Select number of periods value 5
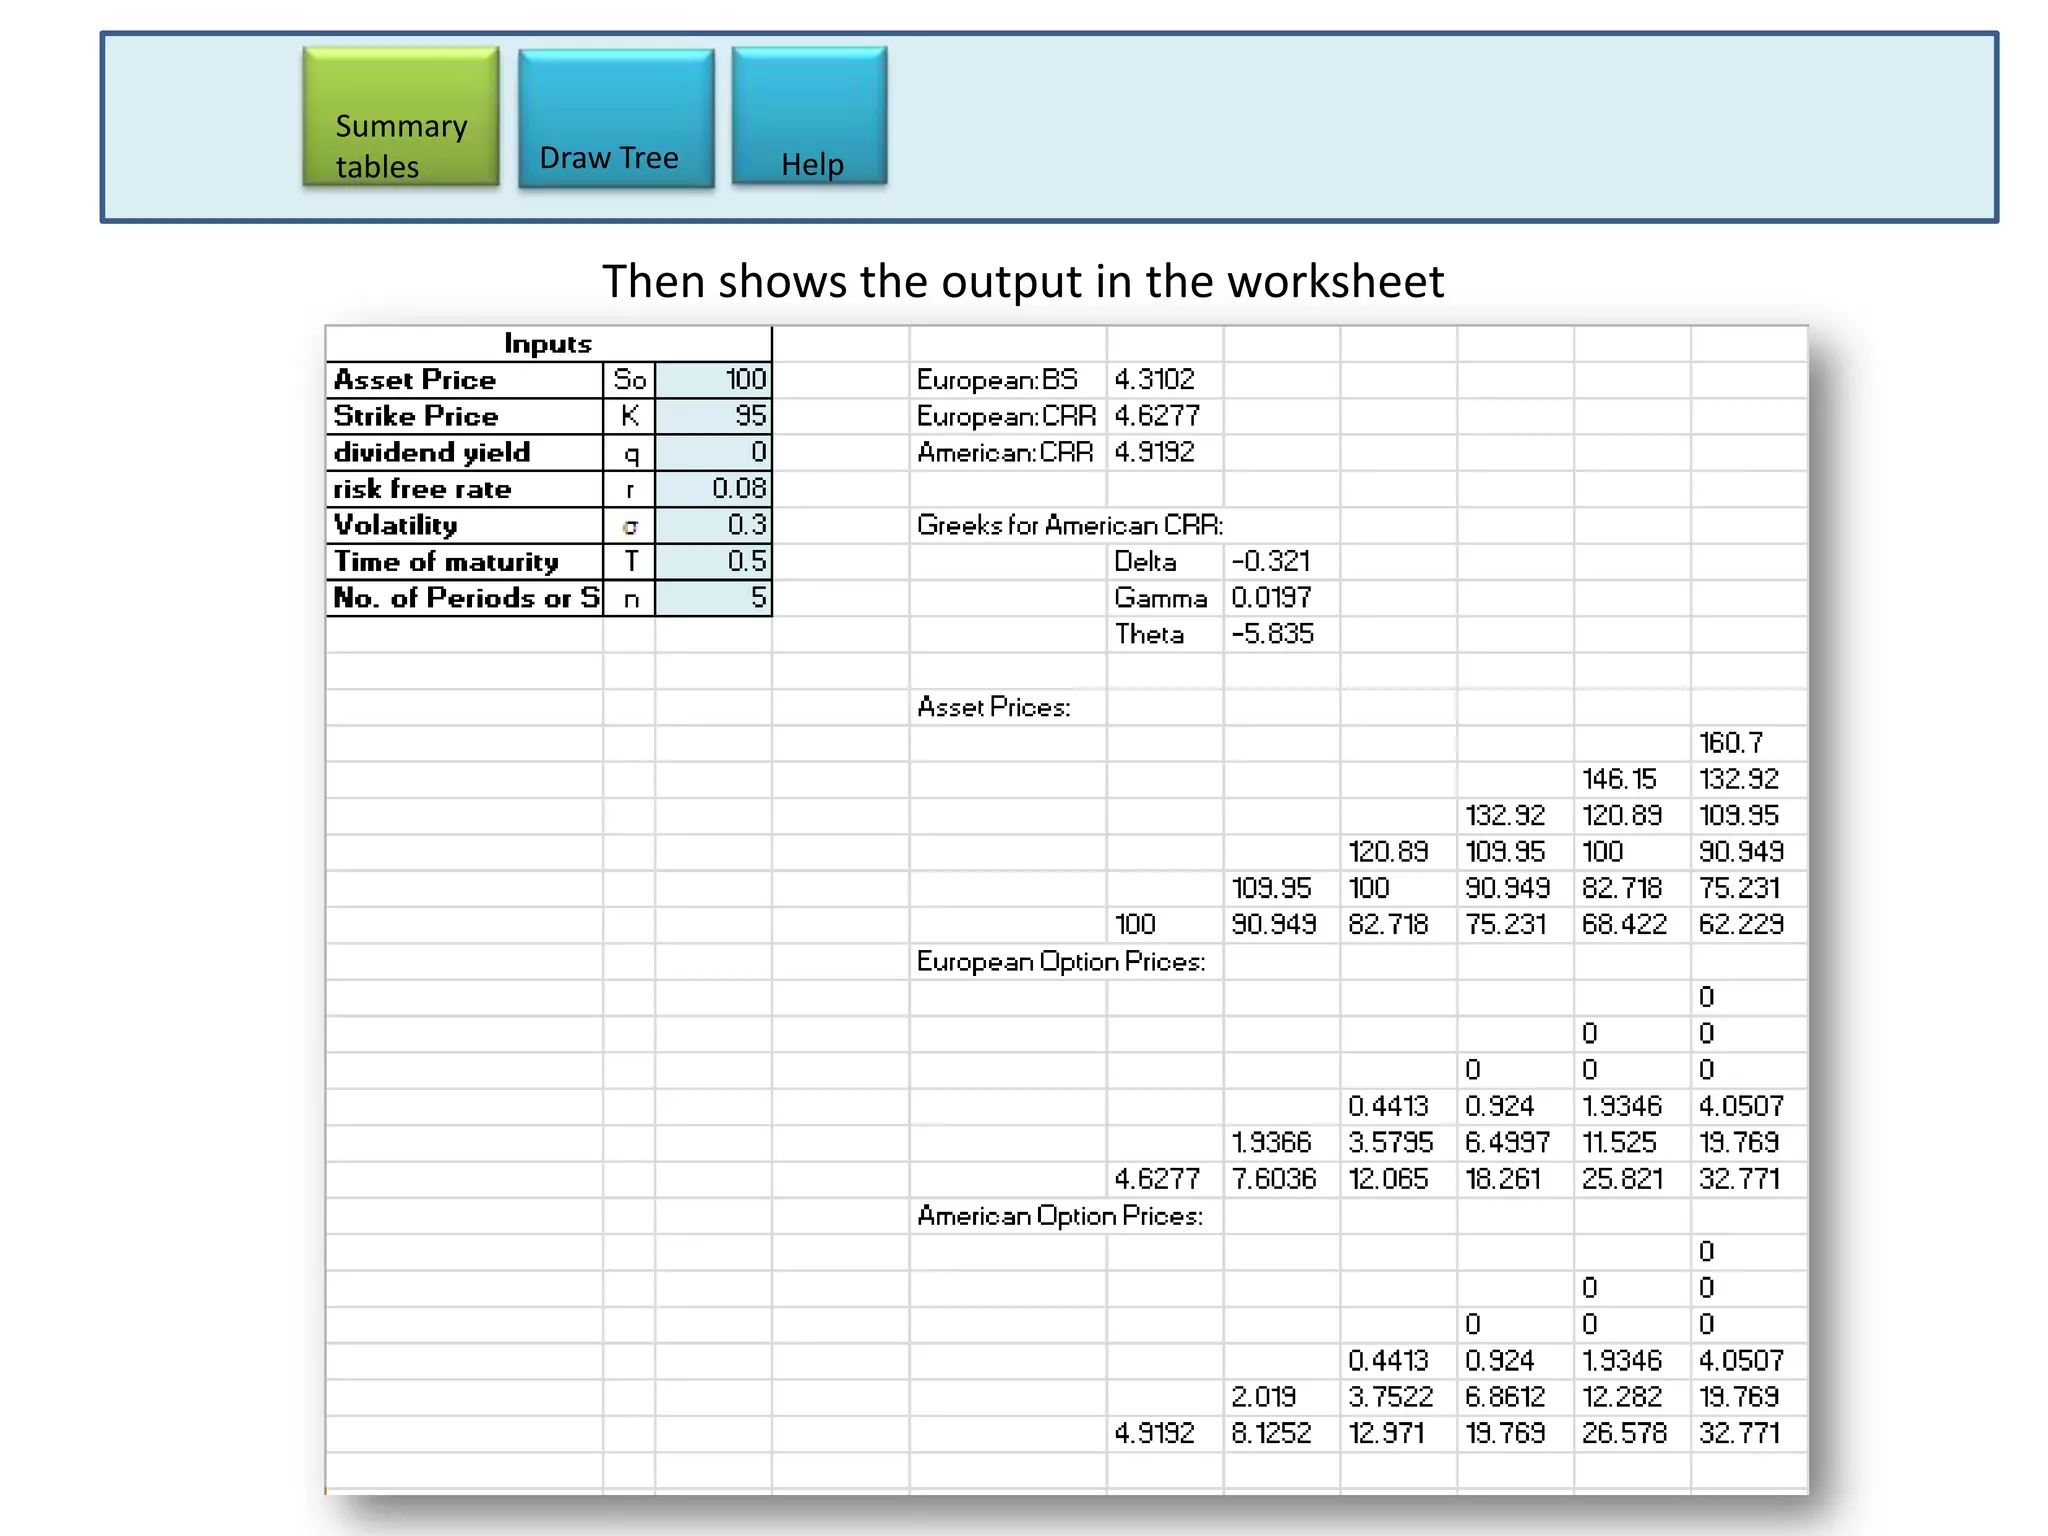The width and height of the screenshot is (2048, 1536). [x=714, y=598]
